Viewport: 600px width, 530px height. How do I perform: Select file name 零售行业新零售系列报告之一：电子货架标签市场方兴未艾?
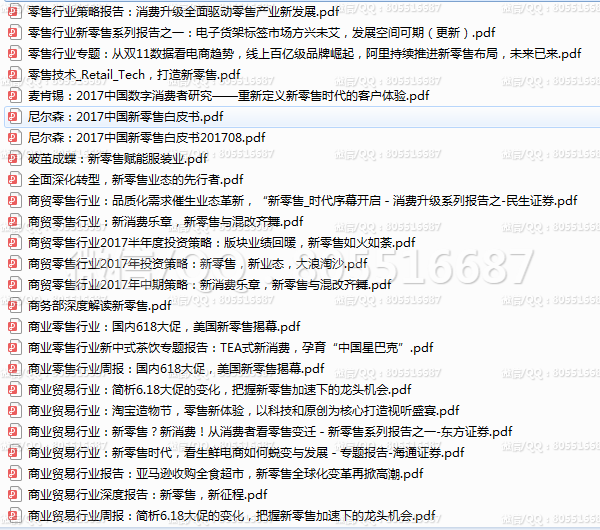pyautogui.click(x=261, y=33)
